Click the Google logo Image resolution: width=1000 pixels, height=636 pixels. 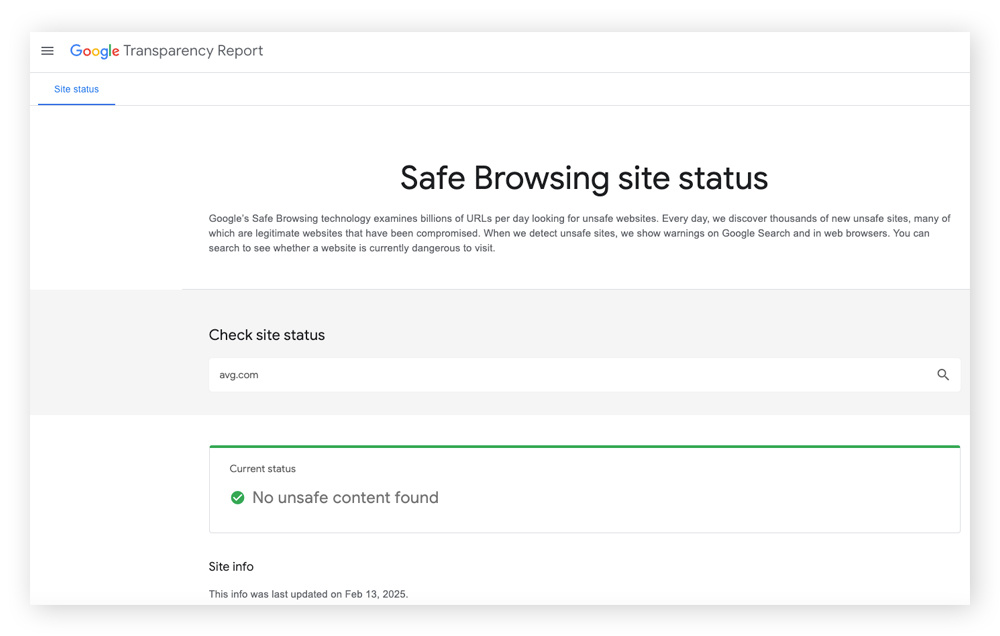pos(93,50)
